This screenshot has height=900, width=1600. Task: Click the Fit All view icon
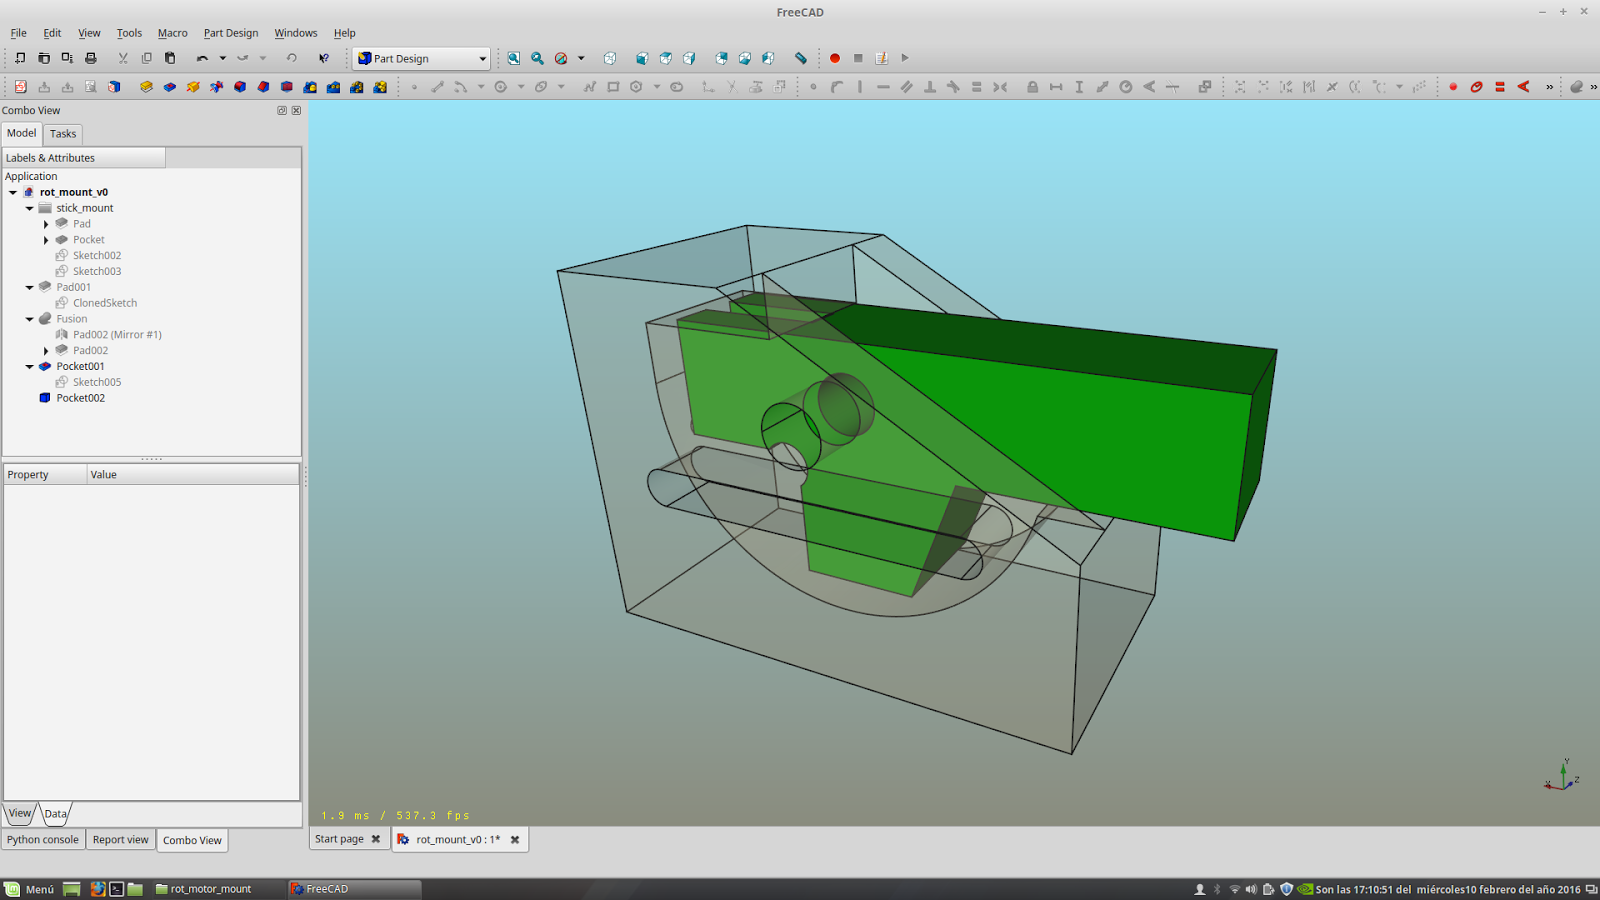tap(513, 58)
